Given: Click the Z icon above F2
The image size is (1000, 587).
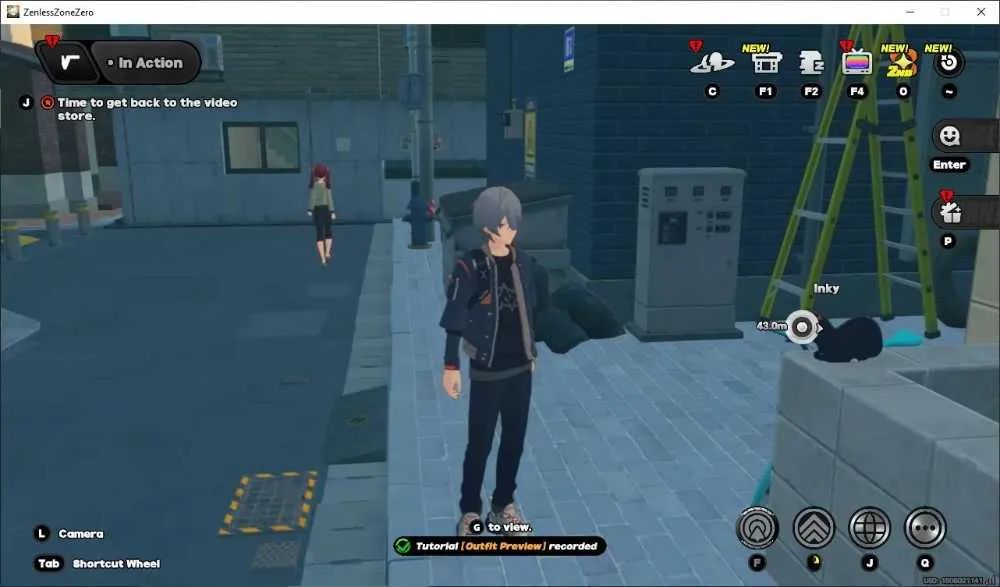Looking at the screenshot, I should click(811, 63).
